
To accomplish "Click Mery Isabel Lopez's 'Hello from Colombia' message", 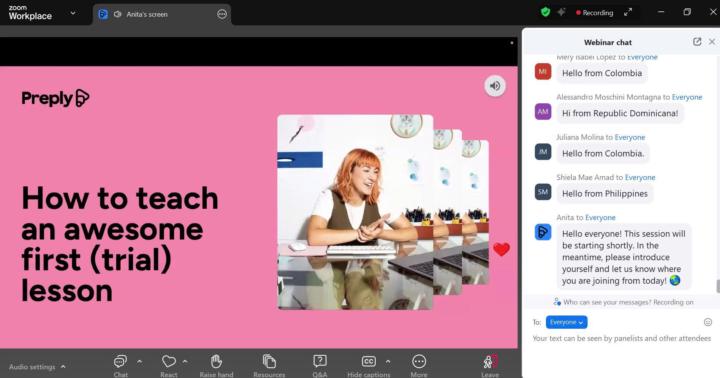I will pyautogui.click(x=602, y=73).
